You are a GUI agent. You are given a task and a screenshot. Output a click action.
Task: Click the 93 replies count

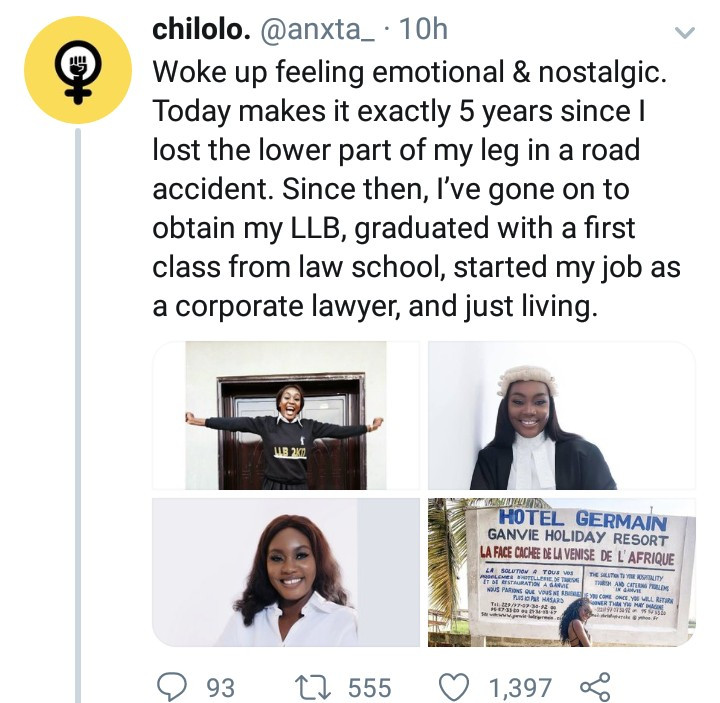[x=220, y=687]
